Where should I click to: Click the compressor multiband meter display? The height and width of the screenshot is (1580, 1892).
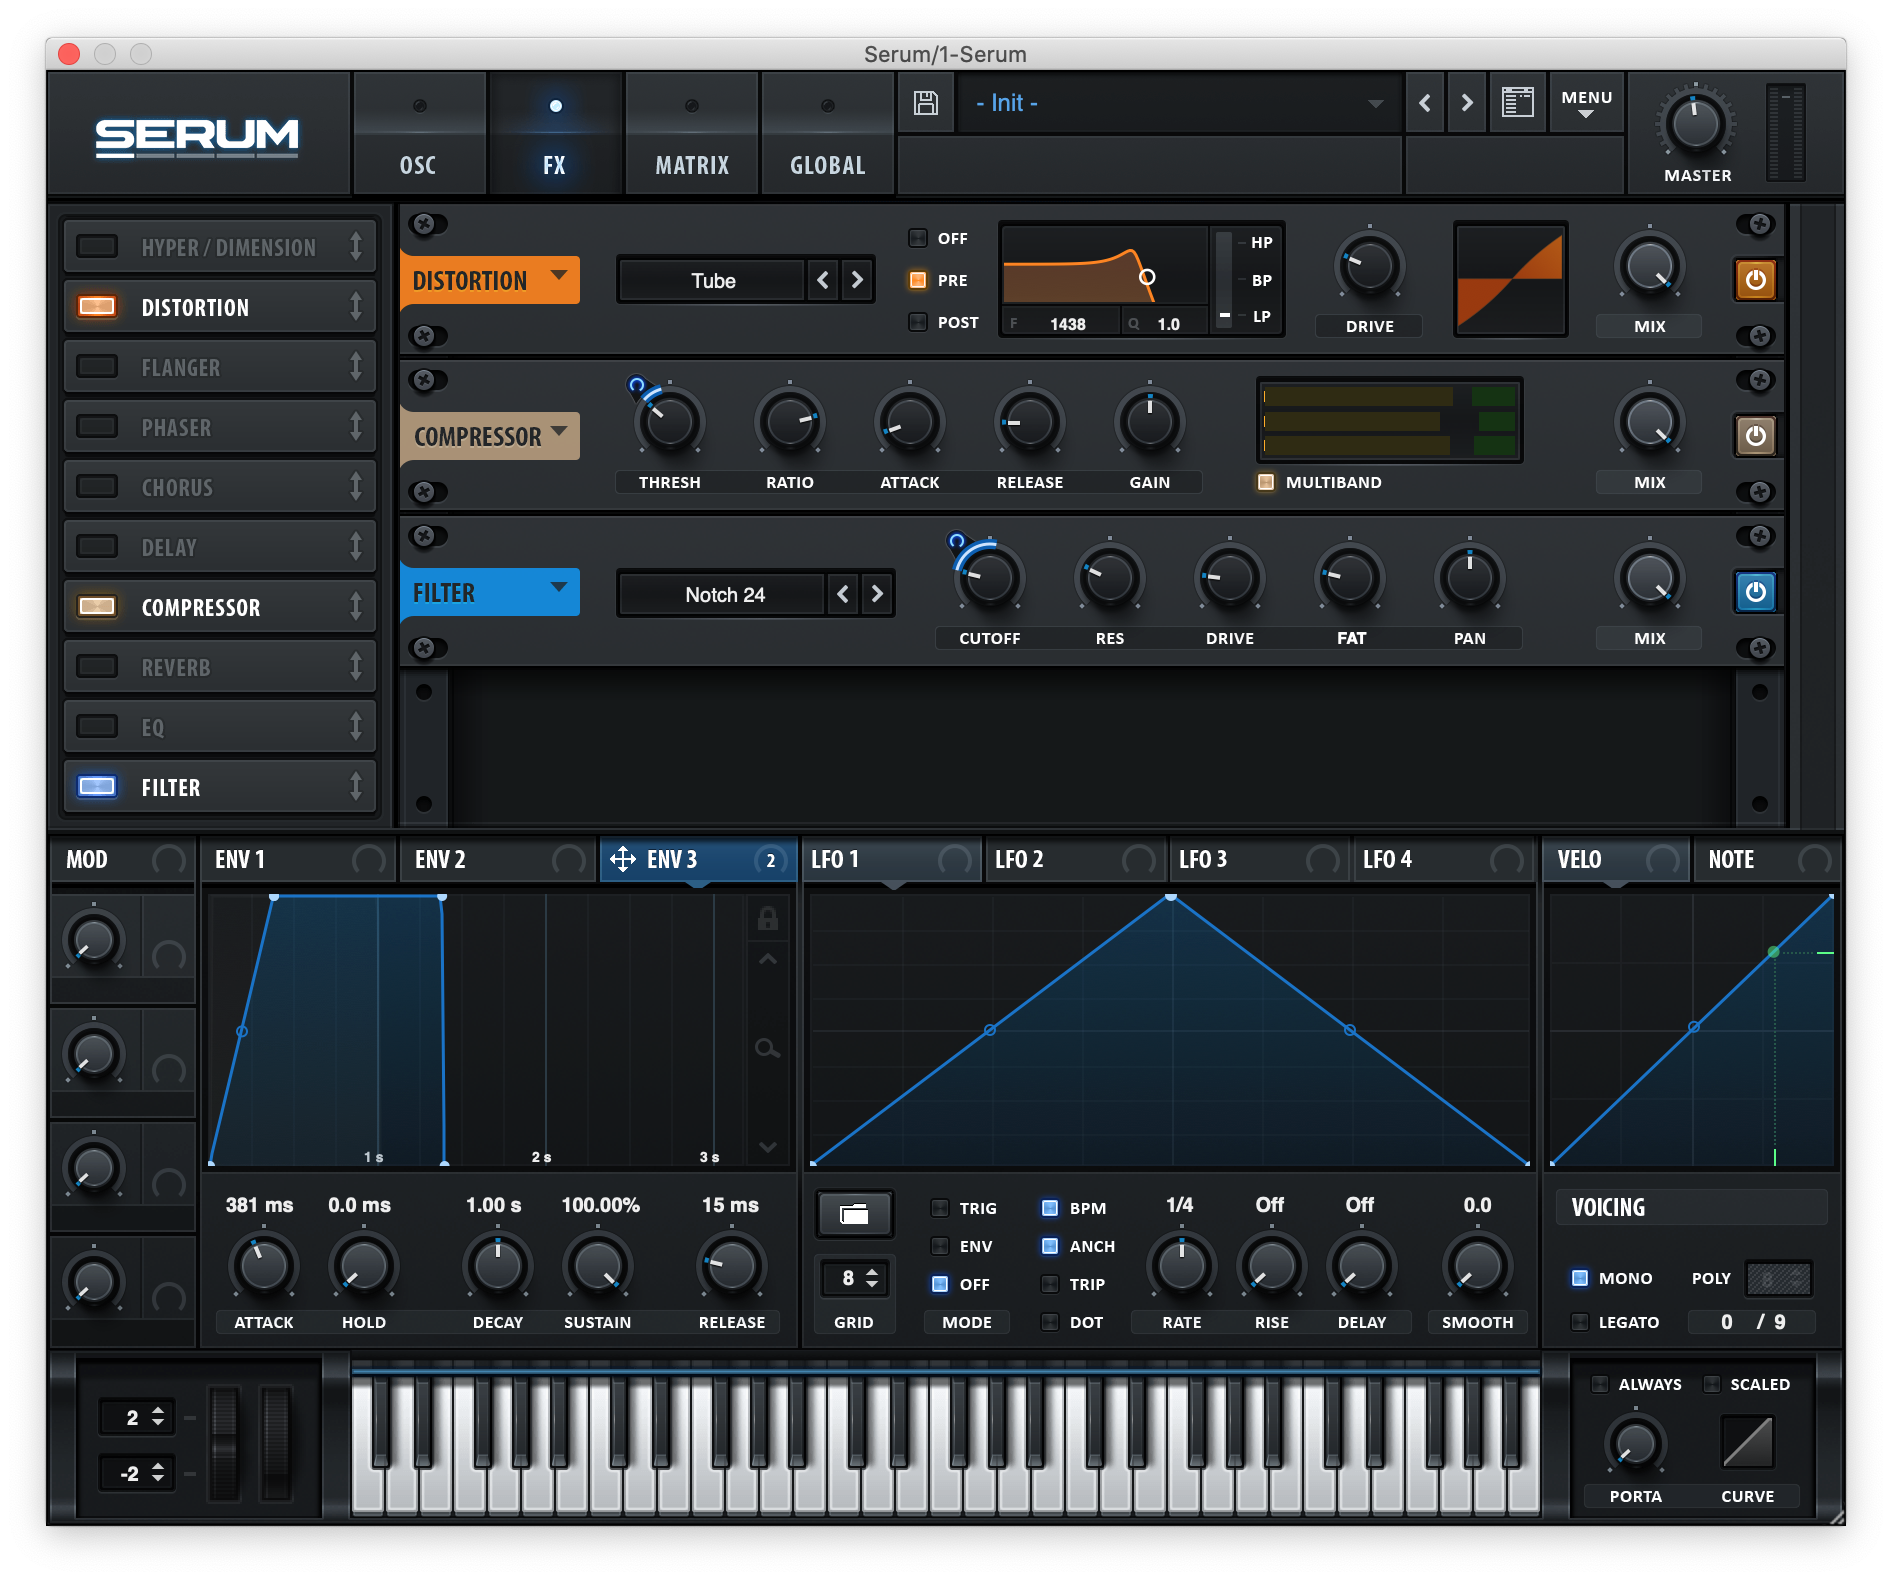click(1388, 420)
